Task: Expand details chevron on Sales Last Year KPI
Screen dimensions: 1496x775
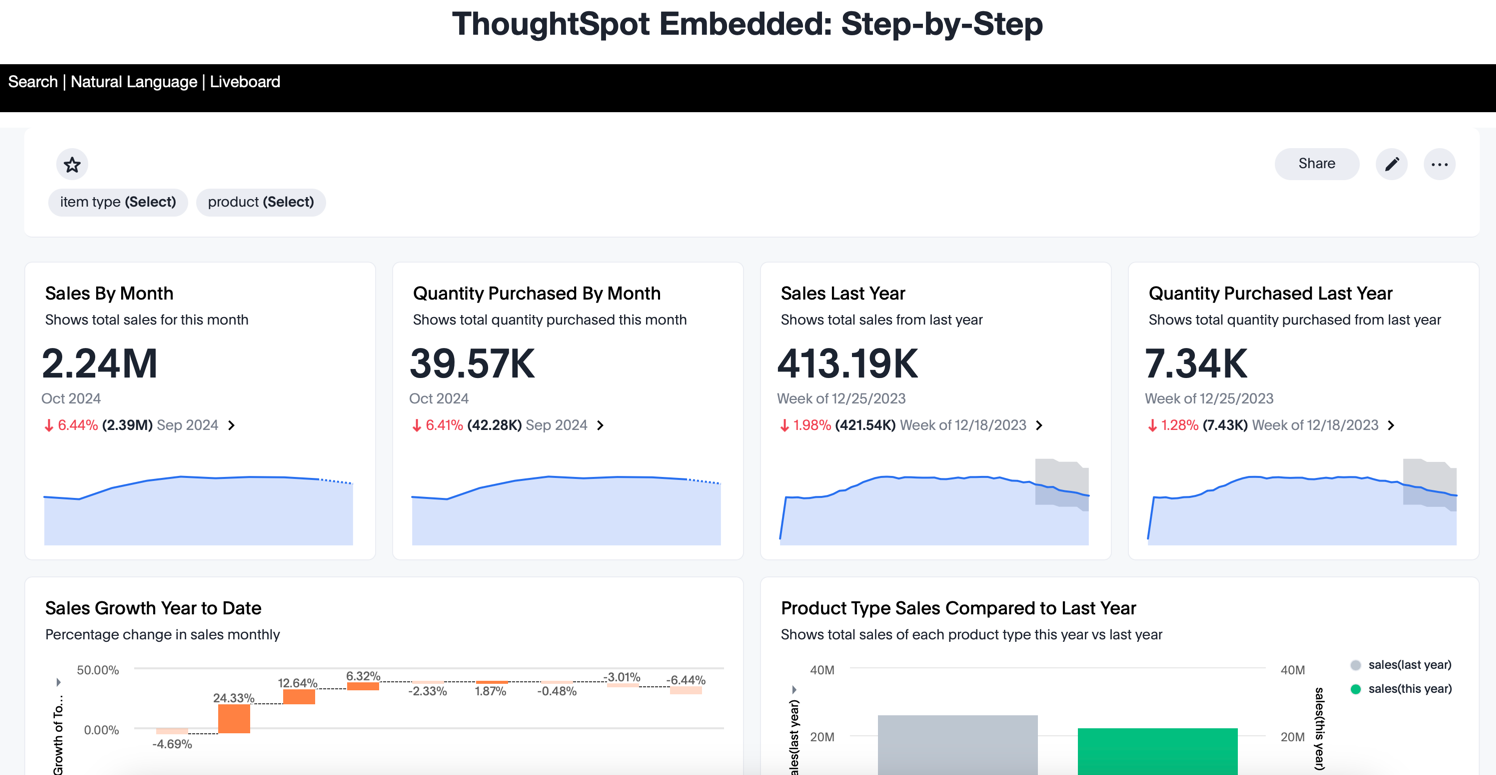Action: tap(1039, 425)
